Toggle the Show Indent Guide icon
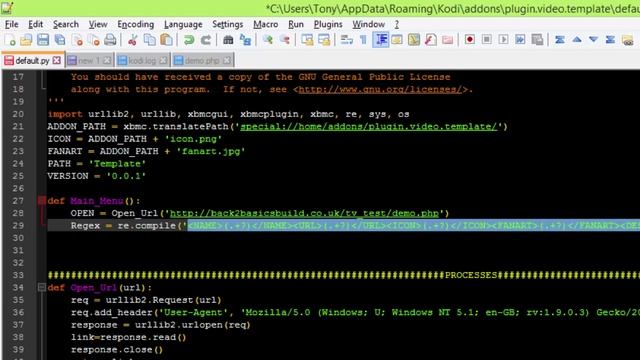Image resolution: width=640 pixels, height=360 pixels. pos(380,40)
